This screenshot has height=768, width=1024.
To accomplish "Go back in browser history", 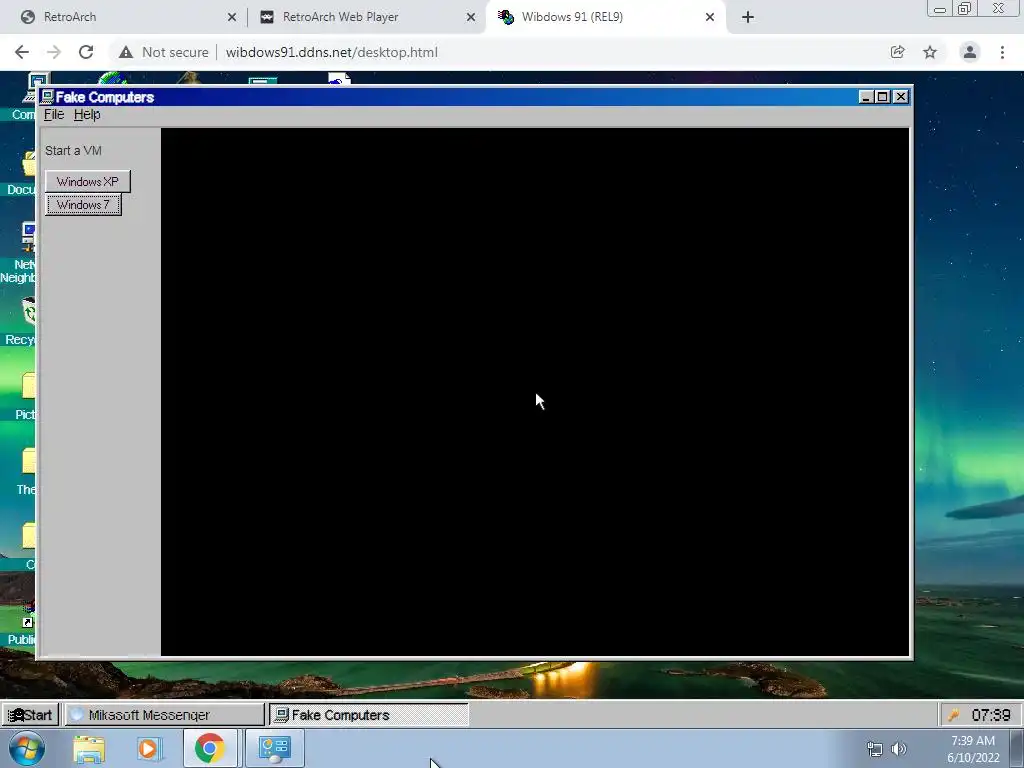I will [x=22, y=52].
